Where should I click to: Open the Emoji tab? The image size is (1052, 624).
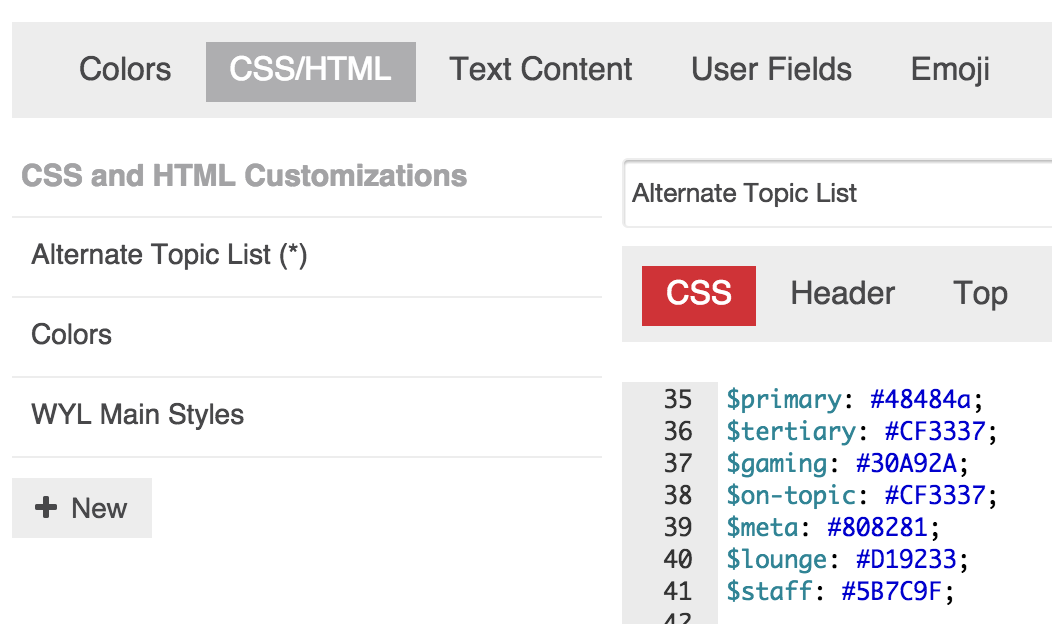point(950,70)
